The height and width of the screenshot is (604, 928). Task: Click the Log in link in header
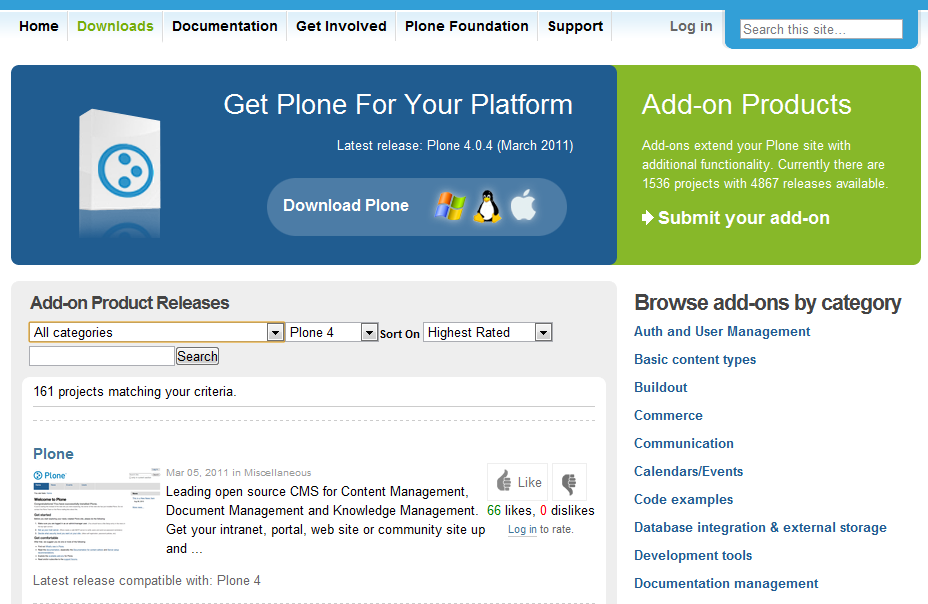[691, 26]
